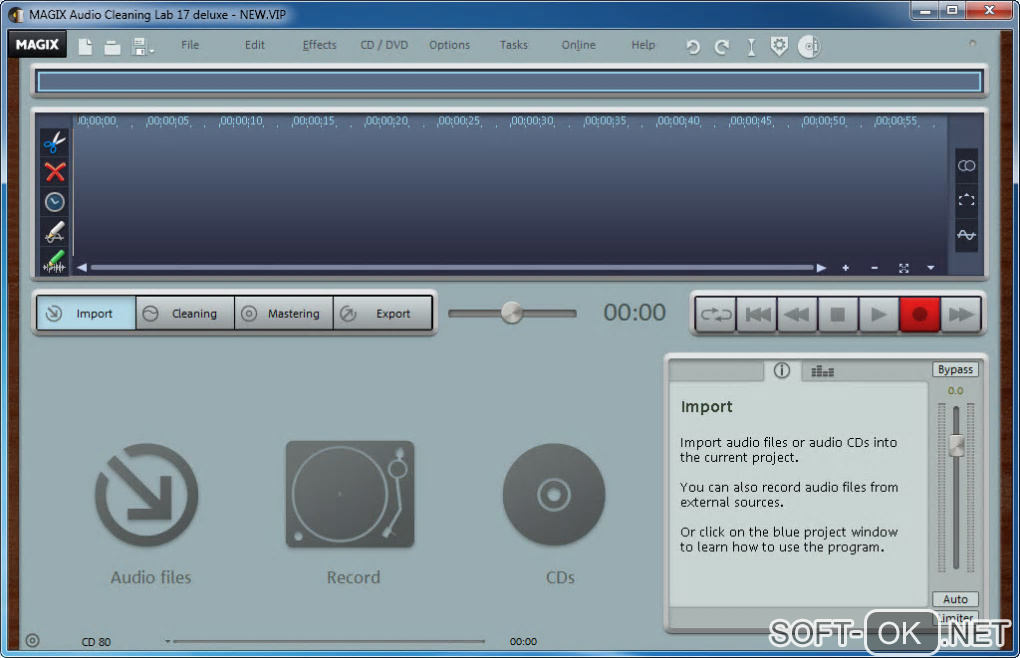
Task: Show the info tab in side panel
Action: pyautogui.click(x=782, y=371)
